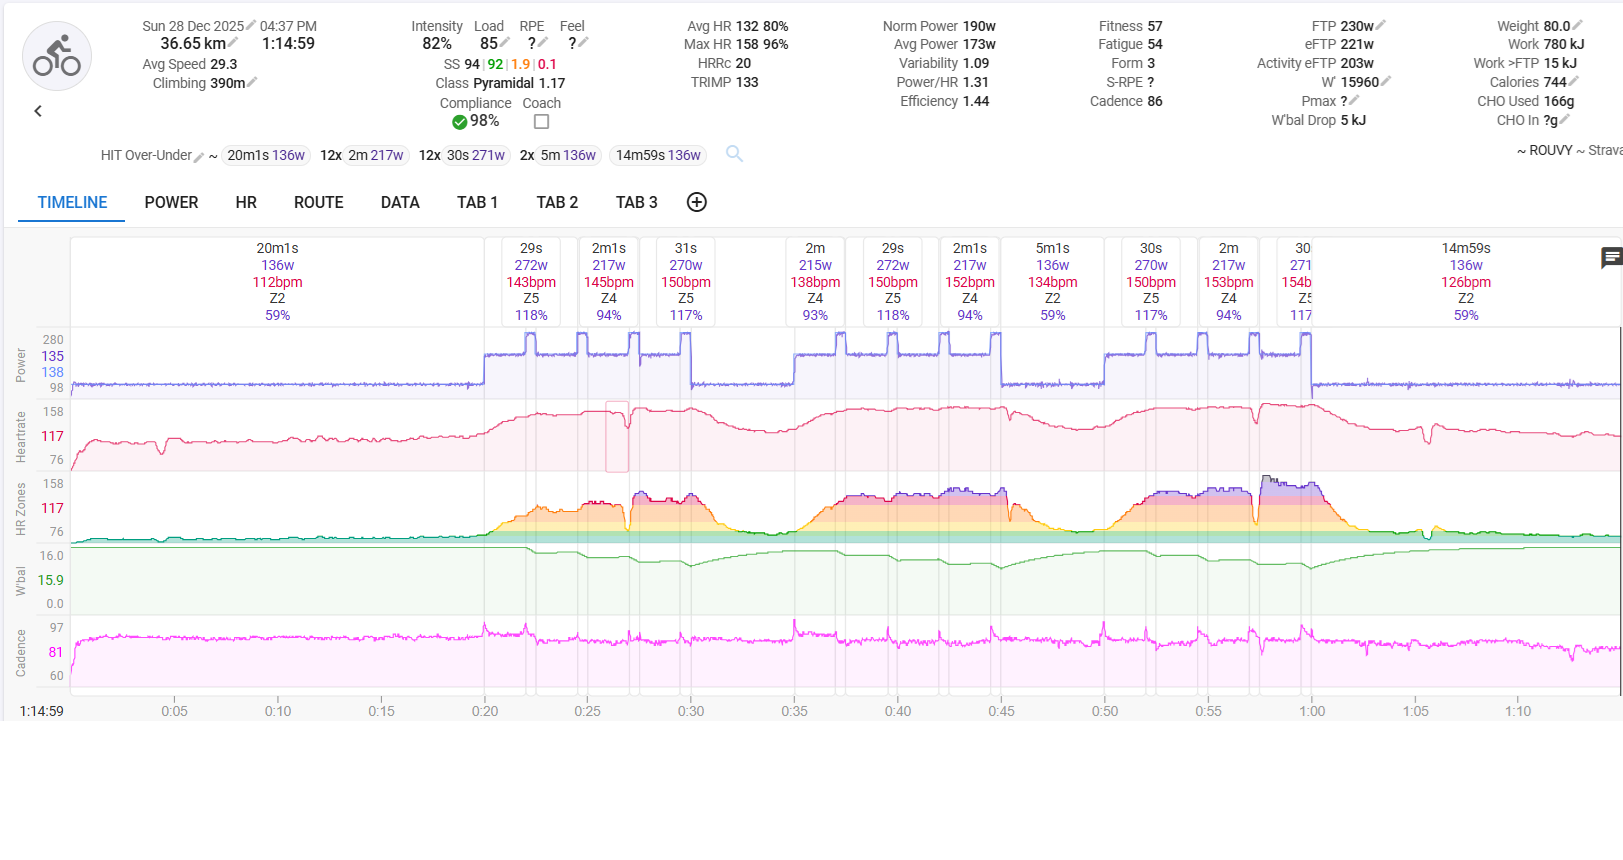Image resolution: width=1623 pixels, height=860 pixels.
Task: Edit the 36.65 km distance pencil icon
Action: [x=233, y=43]
